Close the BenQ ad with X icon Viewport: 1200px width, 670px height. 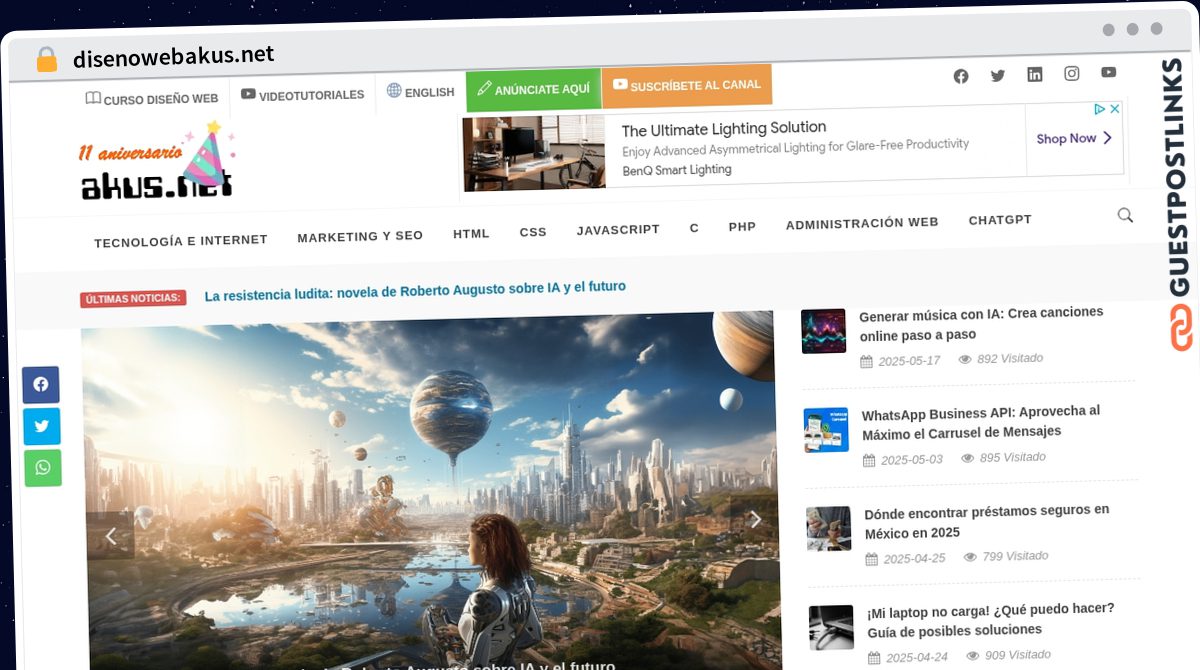[x=1114, y=109]
